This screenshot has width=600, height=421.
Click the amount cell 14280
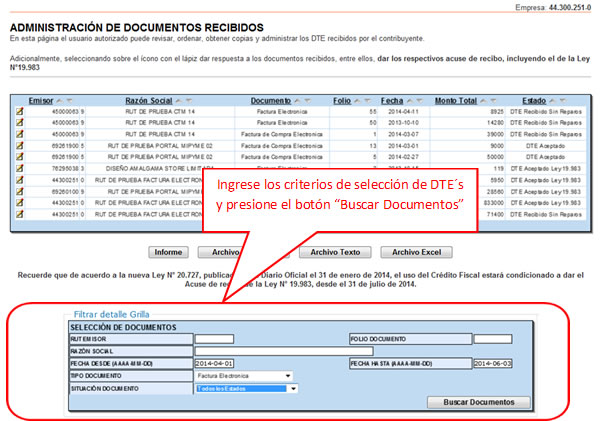(496, 122)
